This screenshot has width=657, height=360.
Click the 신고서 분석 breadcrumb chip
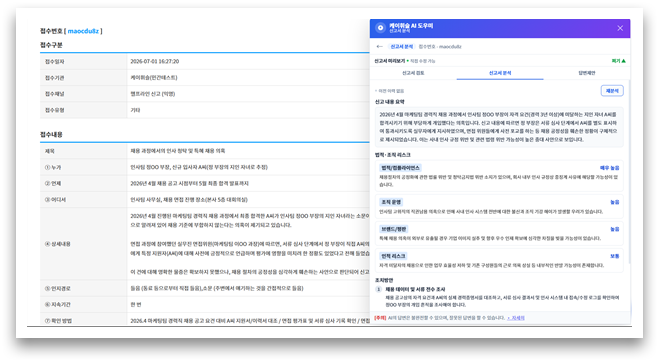pos(401,47)
